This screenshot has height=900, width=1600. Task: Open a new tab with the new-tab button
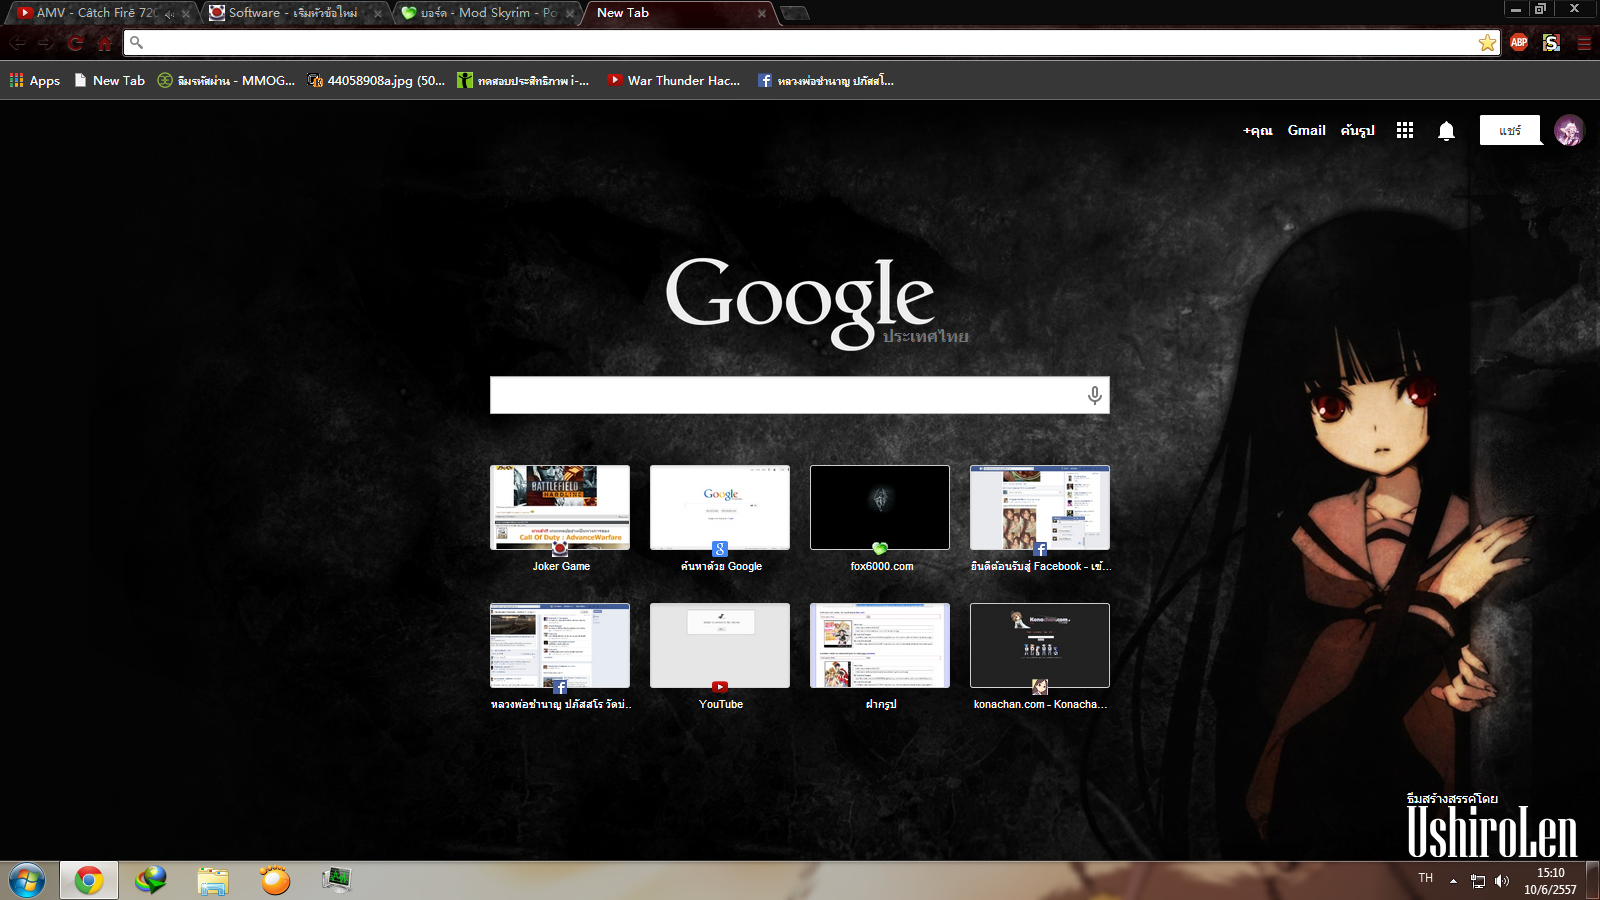(795, 13)
